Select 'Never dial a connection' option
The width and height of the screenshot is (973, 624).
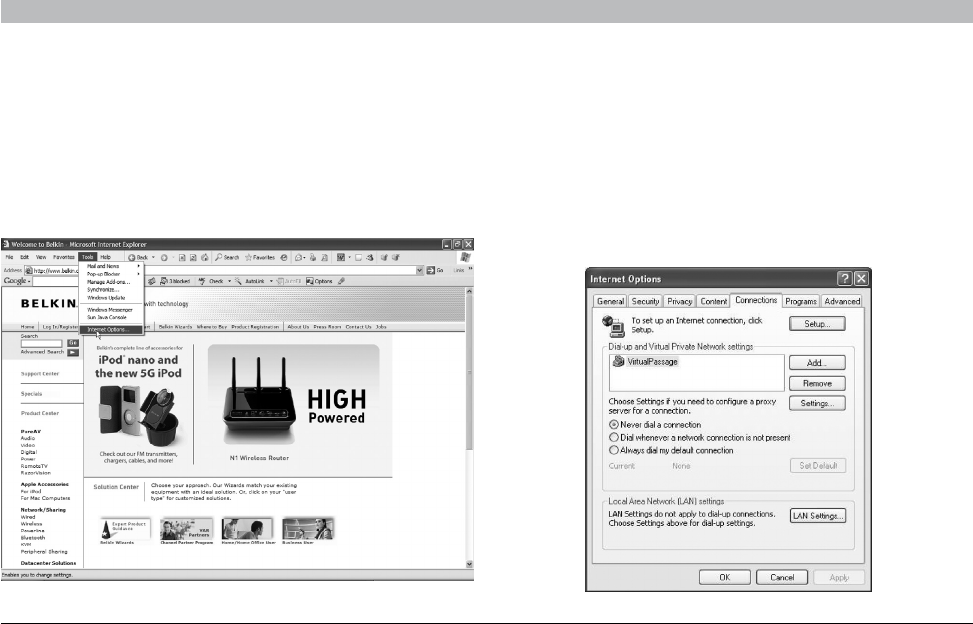click(x=614, y=425)
